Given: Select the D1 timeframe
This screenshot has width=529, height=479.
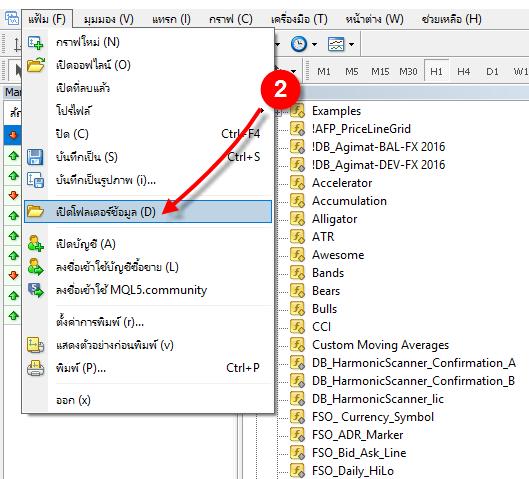Looking at the screenshot, I should coord(492,72).
